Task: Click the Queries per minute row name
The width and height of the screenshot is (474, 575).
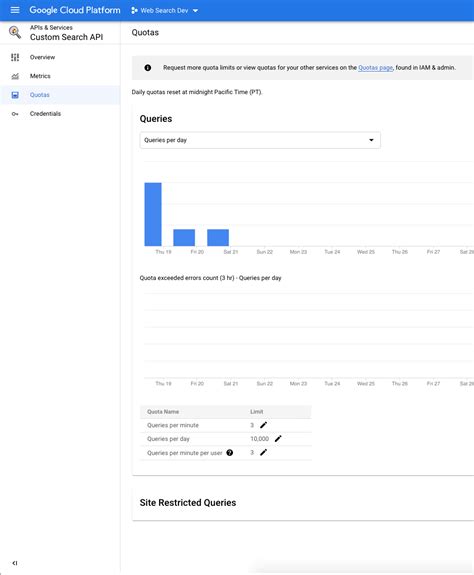Action: pyautogui.click(x=173, y=425)
